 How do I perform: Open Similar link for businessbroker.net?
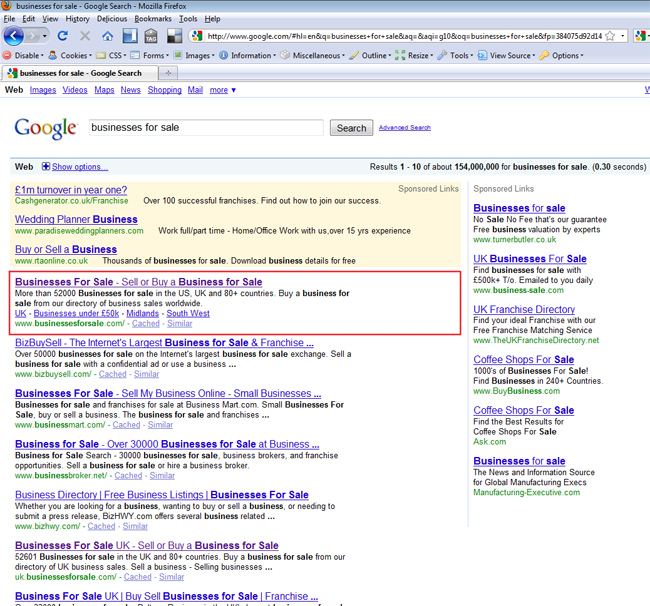pos(162,475)
